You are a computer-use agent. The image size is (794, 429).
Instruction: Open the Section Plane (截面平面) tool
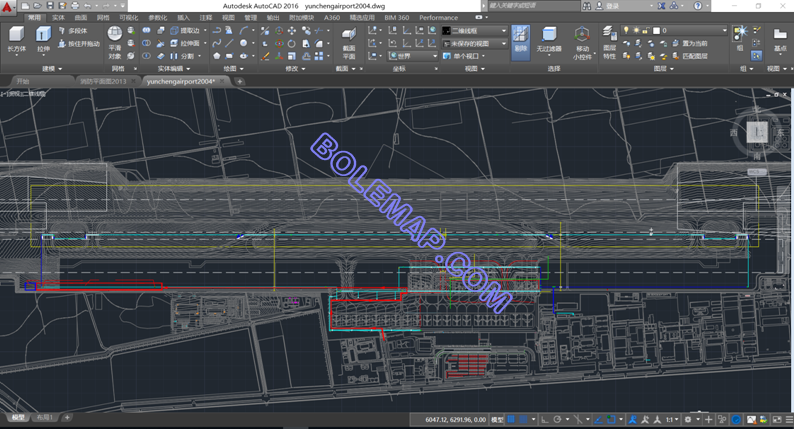tap(349, 43)
